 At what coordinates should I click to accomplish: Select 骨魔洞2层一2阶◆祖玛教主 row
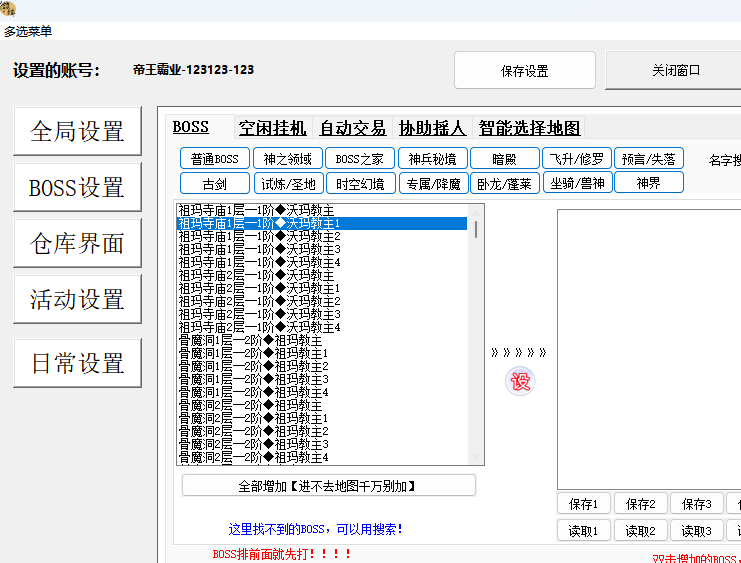[322, 406]
